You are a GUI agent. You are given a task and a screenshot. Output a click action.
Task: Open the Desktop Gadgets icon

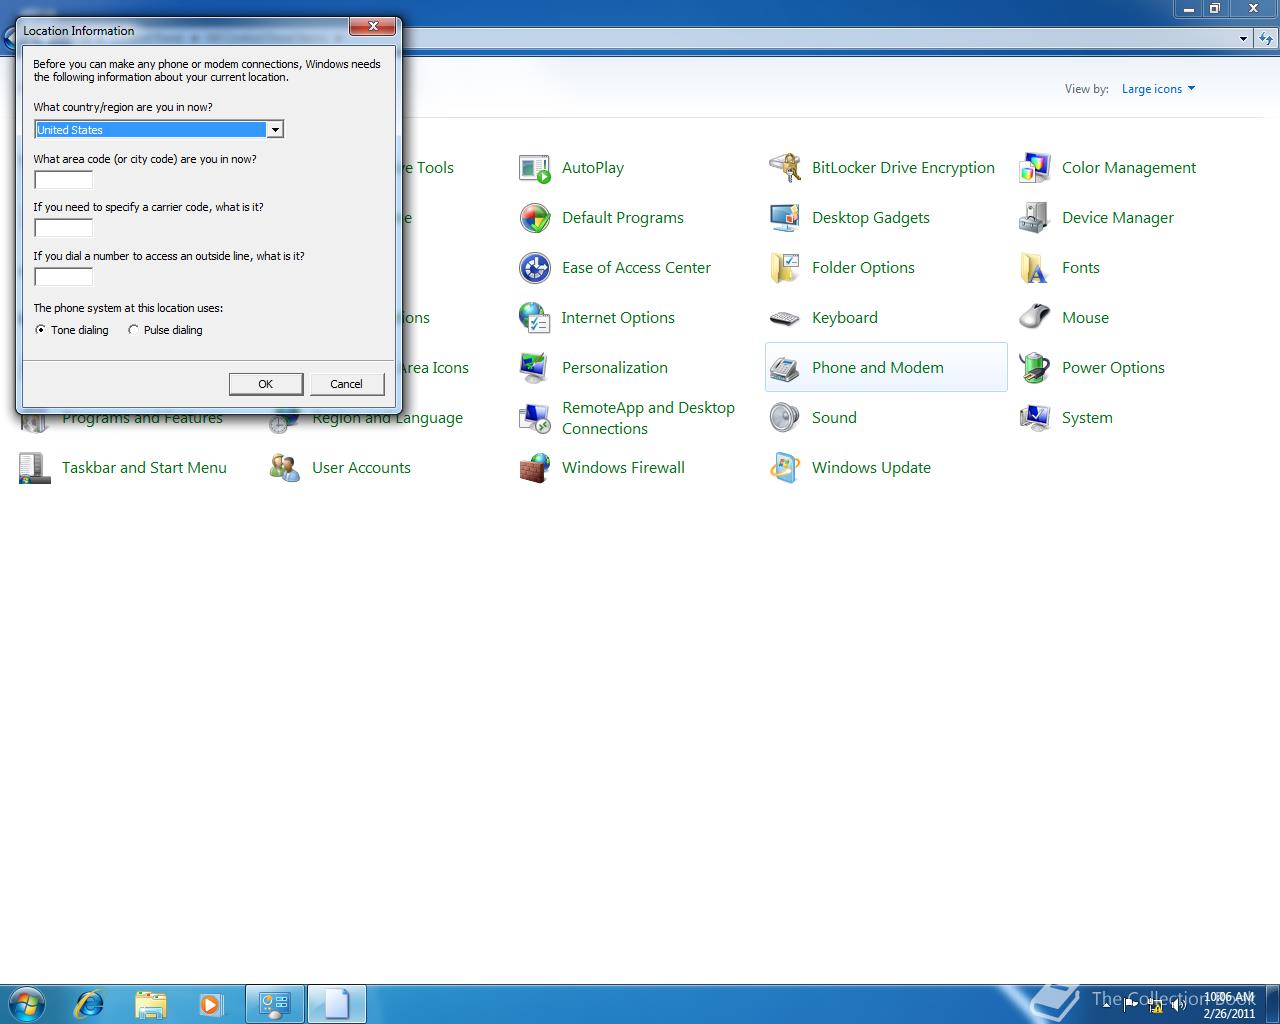point(785,218)
